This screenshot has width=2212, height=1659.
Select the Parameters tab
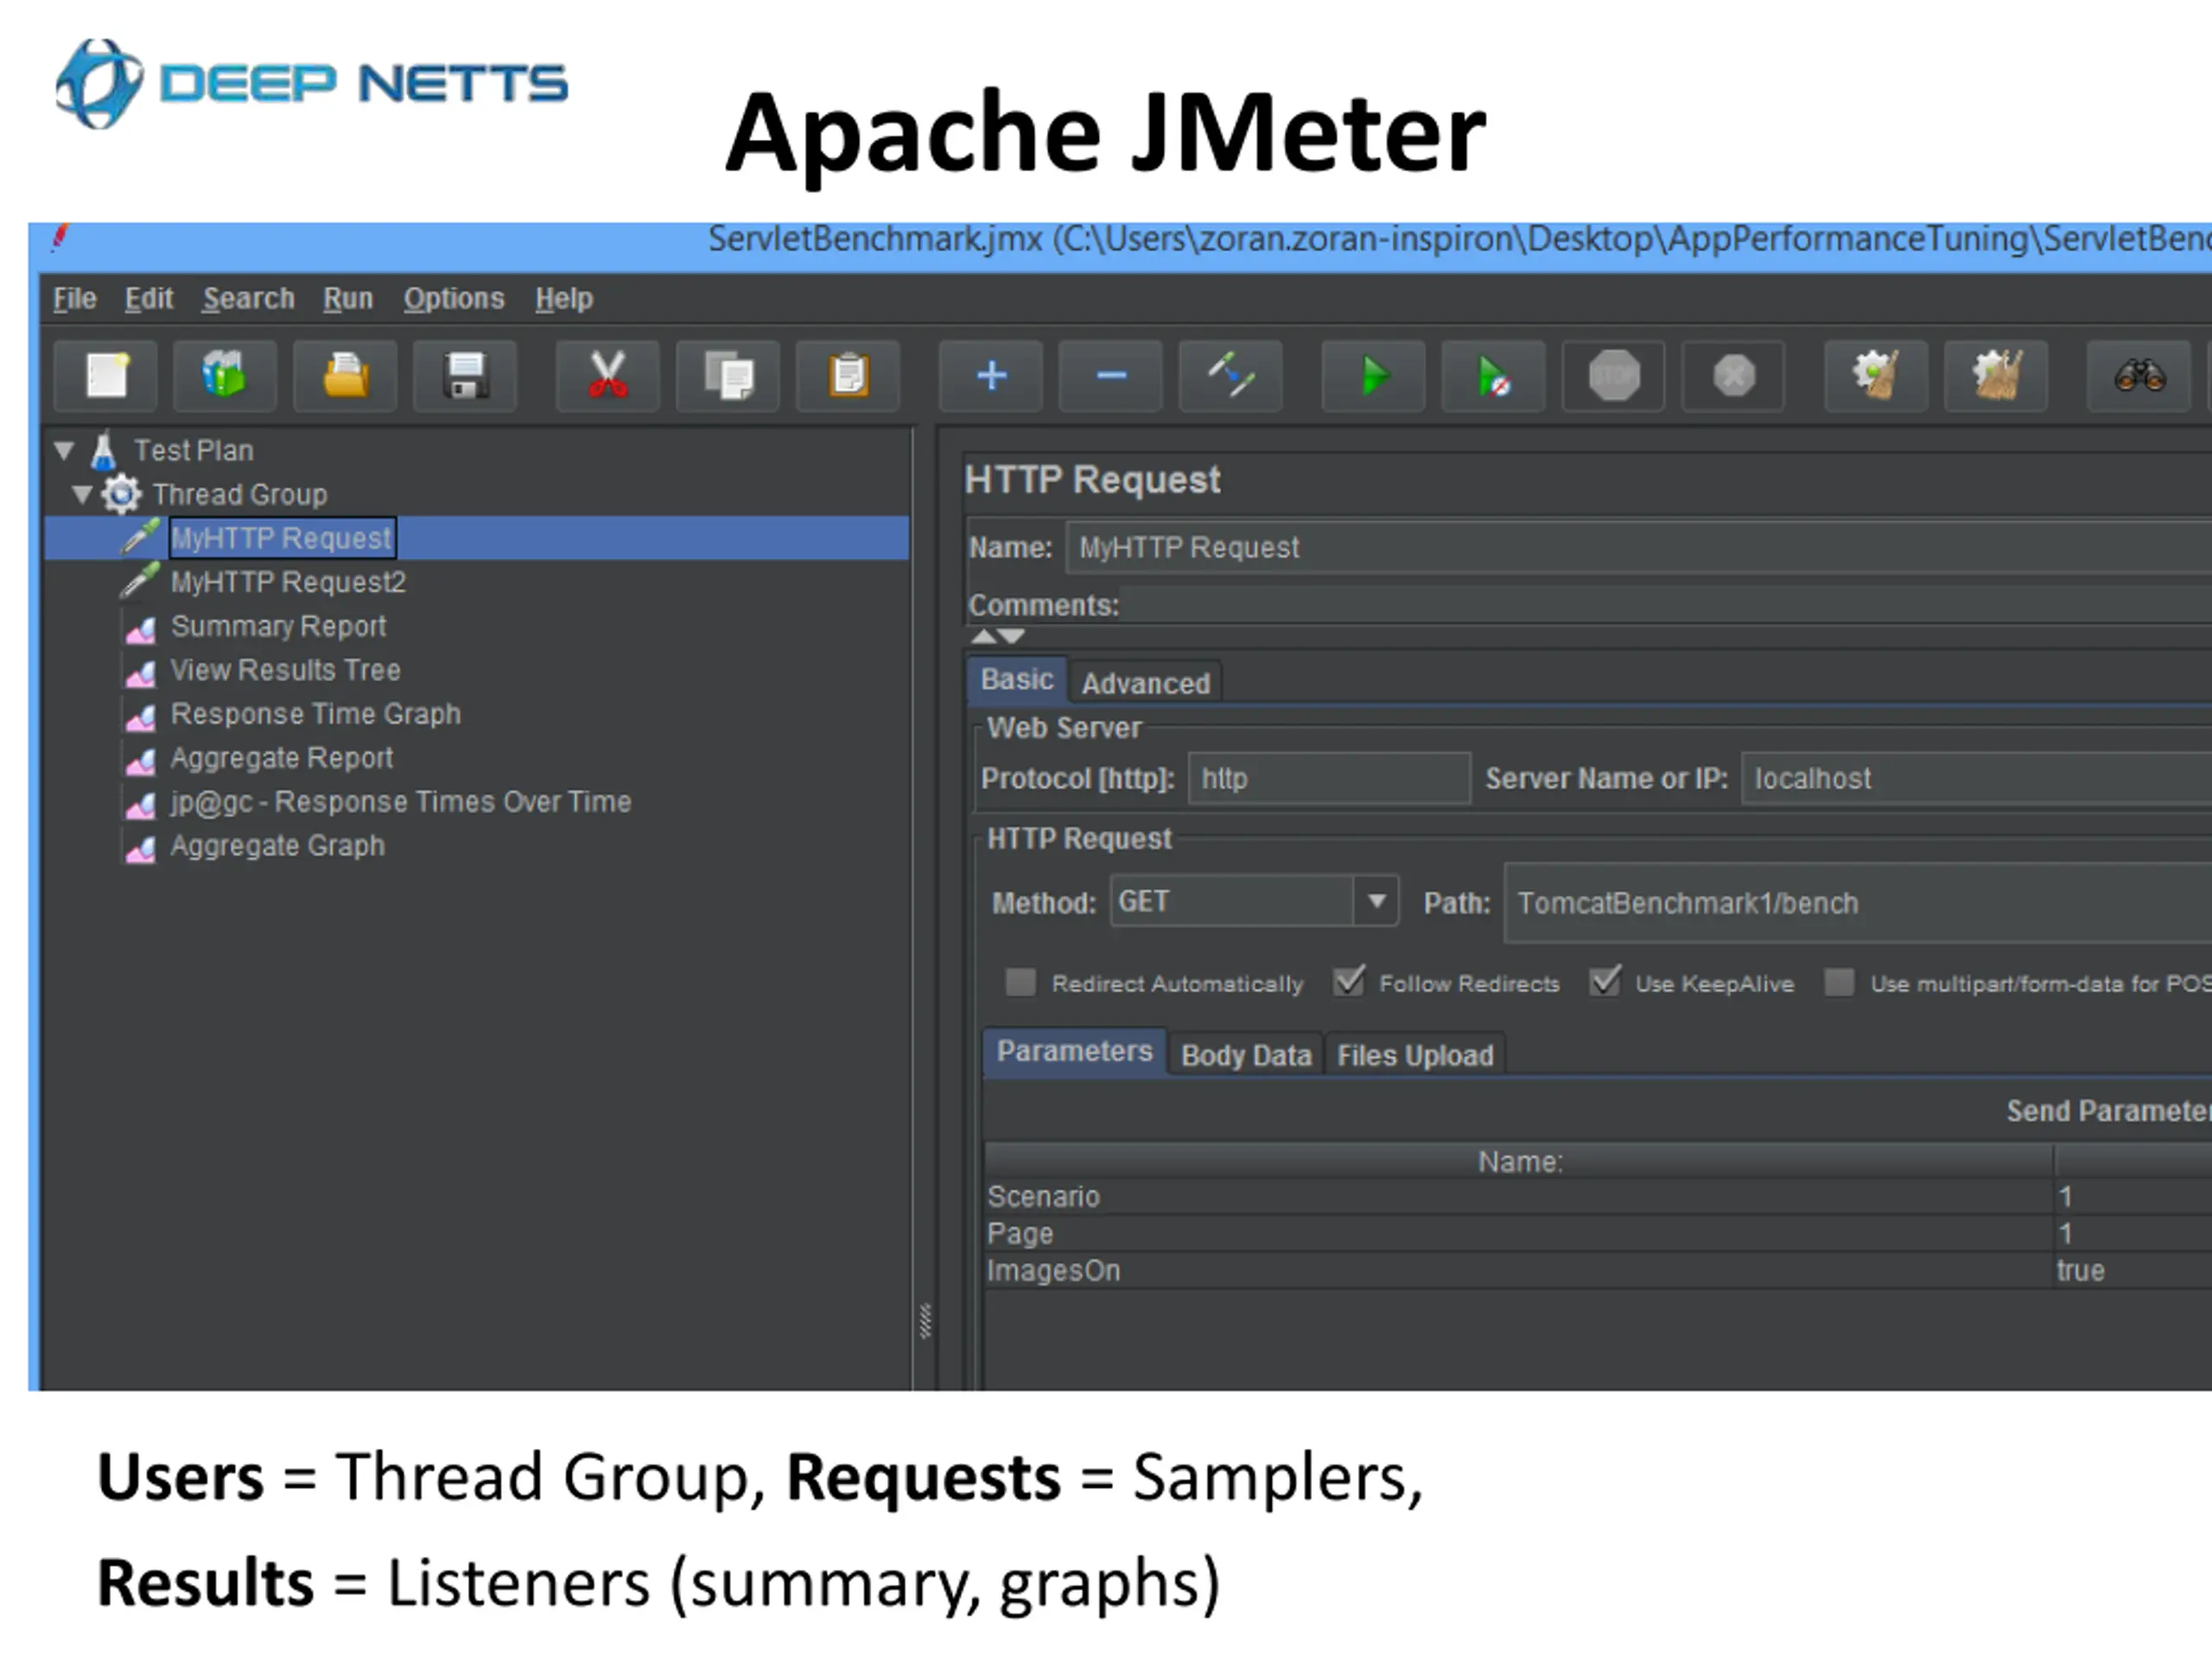(1074, 1052)
